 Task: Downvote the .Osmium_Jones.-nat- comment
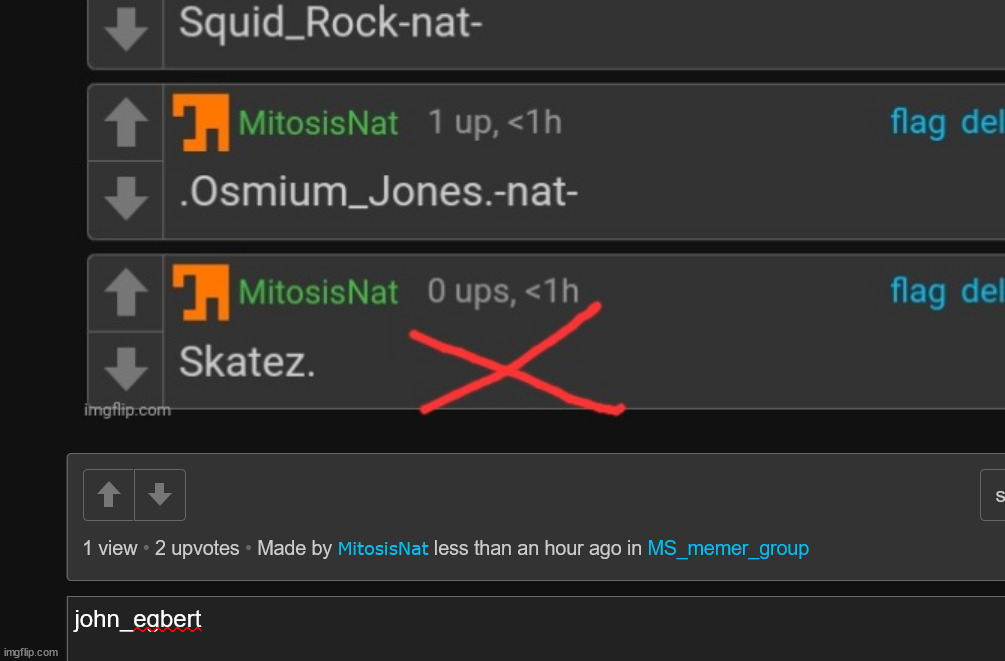126,199
